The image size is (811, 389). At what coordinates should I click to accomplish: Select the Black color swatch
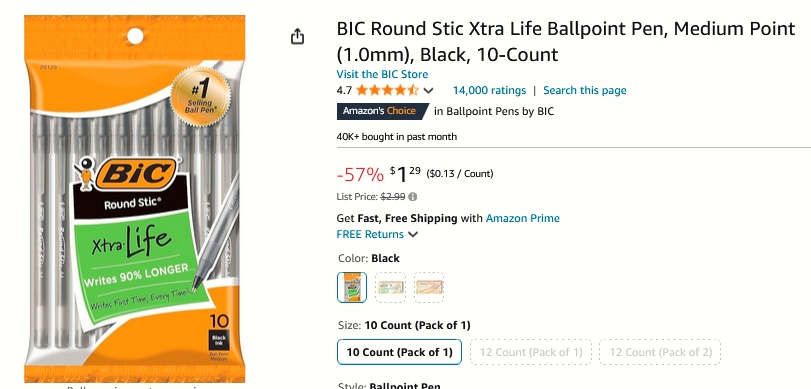pos(352,287)
